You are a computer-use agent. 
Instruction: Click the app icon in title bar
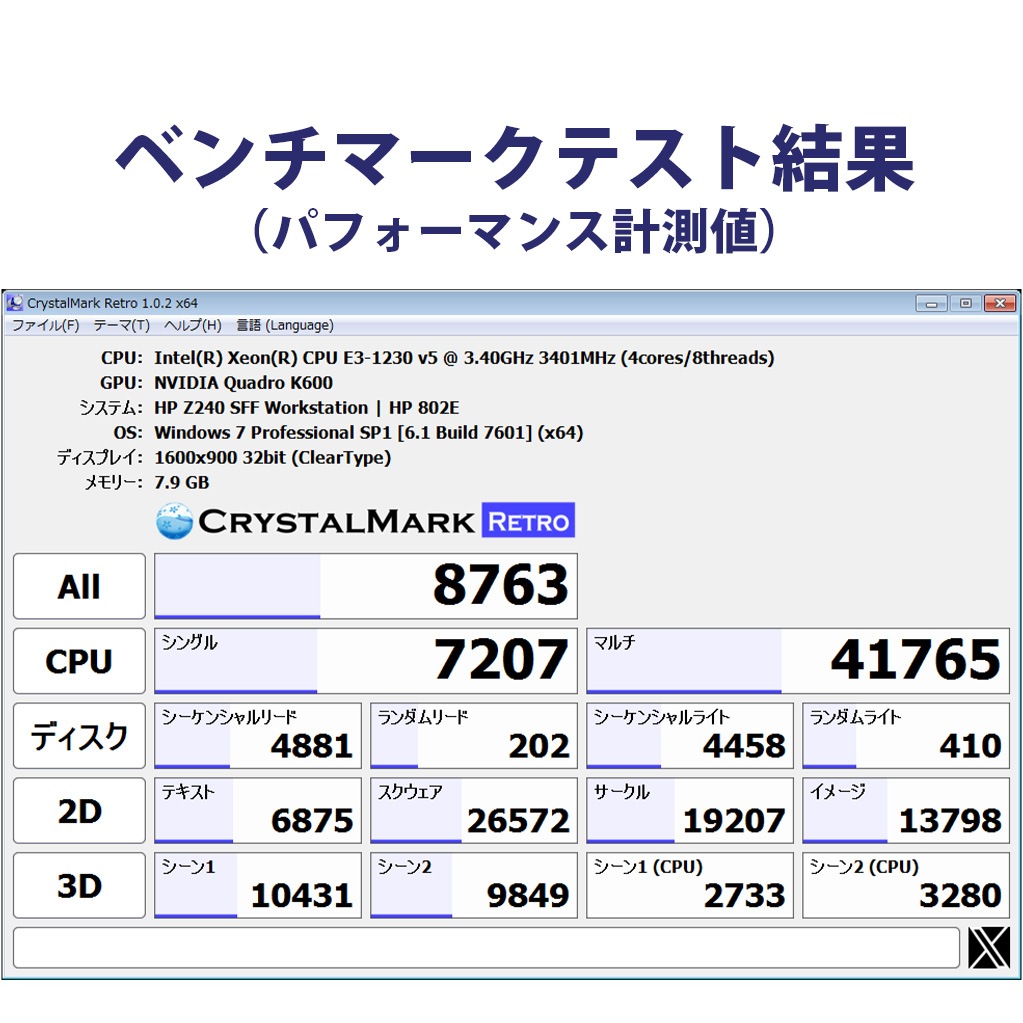(15, 303)
